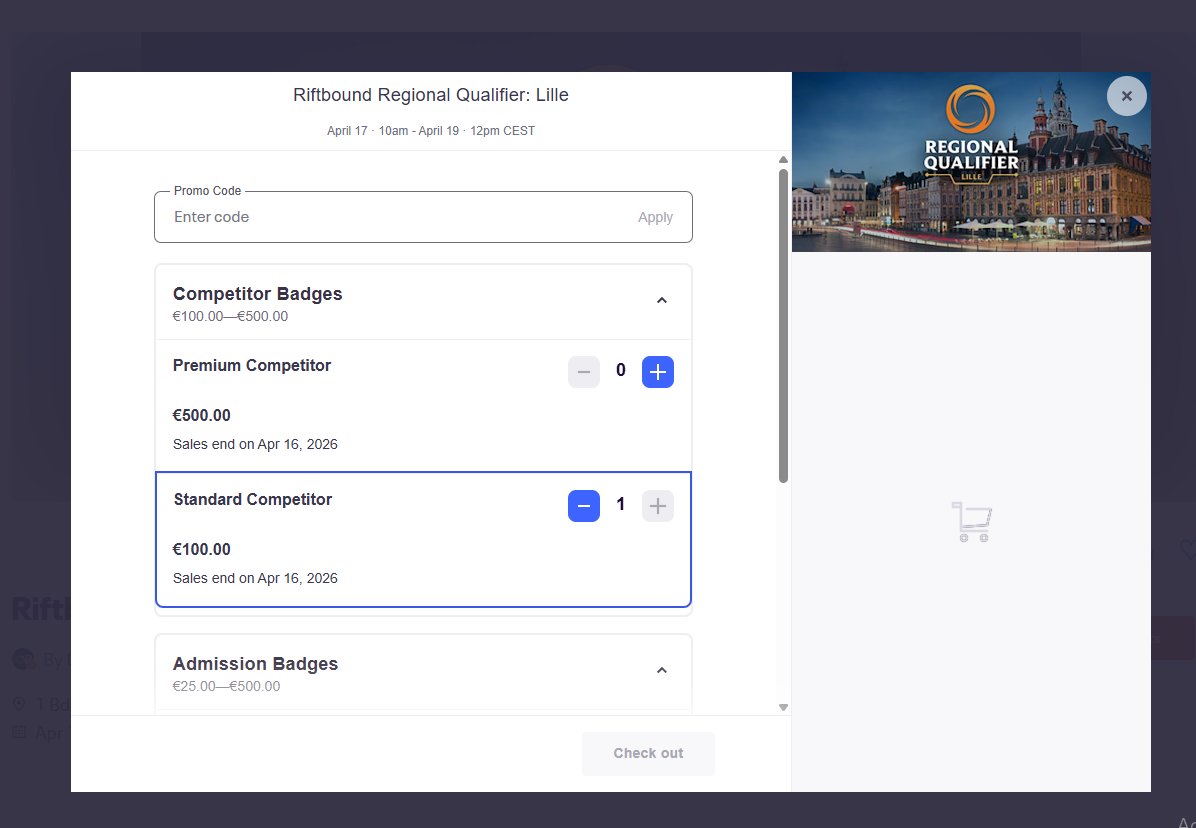Increase Standard Competitor ticket quantity
This screenshot has height=828, width=1196.
657,505
